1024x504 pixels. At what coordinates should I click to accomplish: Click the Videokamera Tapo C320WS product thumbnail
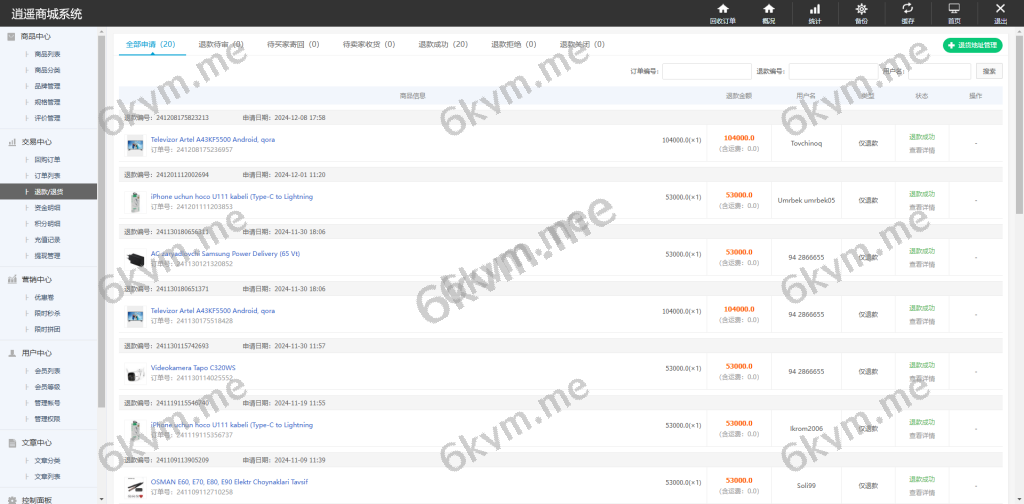pos(135,373)
